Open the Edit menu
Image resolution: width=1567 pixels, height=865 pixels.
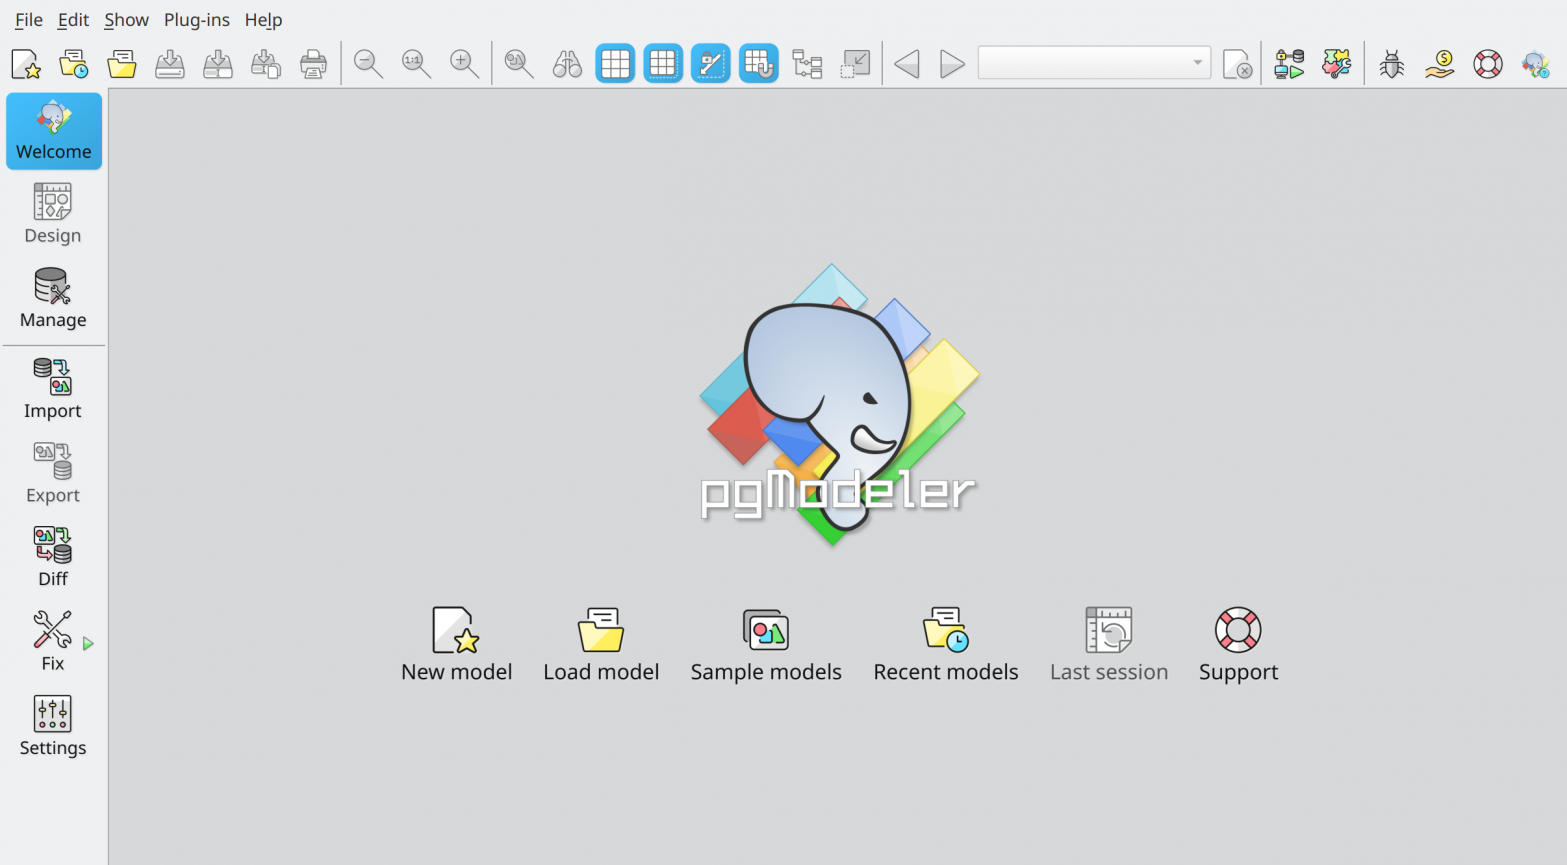[73, 20]
